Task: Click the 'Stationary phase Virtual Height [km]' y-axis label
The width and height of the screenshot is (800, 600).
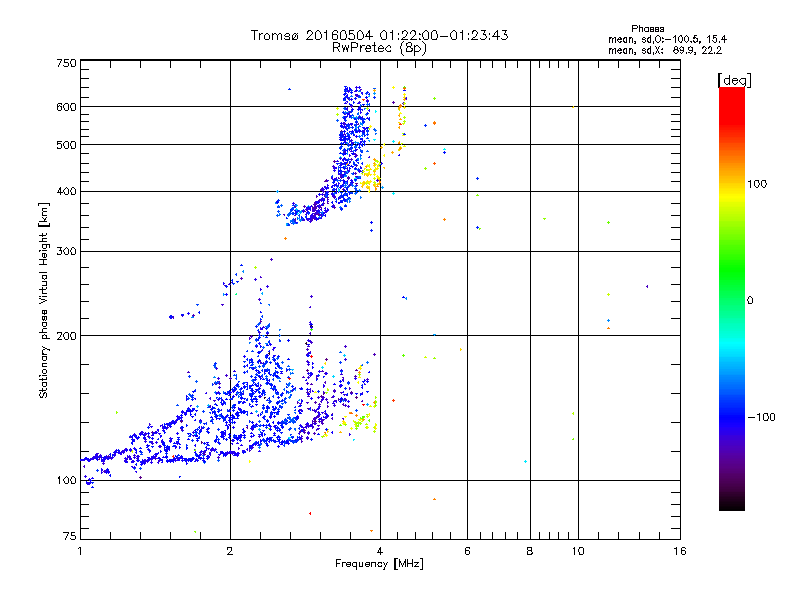Action: 43,301
